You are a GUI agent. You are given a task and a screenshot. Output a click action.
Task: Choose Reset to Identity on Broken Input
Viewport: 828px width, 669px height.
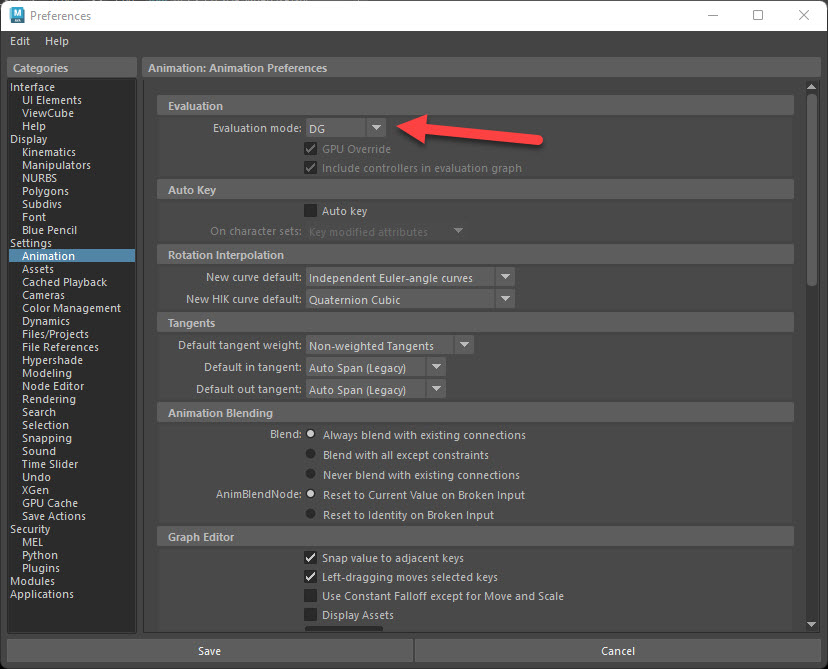[x=313, y=514]
